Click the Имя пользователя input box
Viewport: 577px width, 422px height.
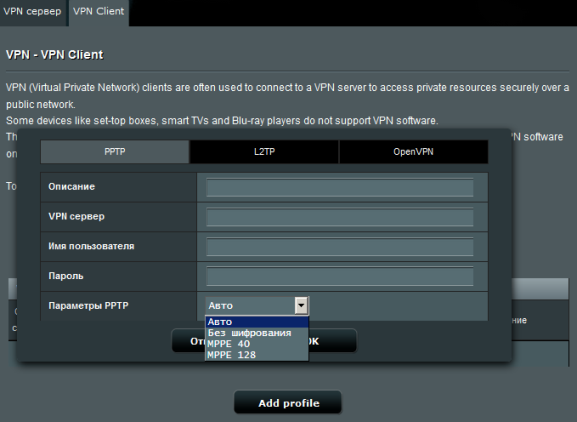pyautogui.click(x=340, y=247)
